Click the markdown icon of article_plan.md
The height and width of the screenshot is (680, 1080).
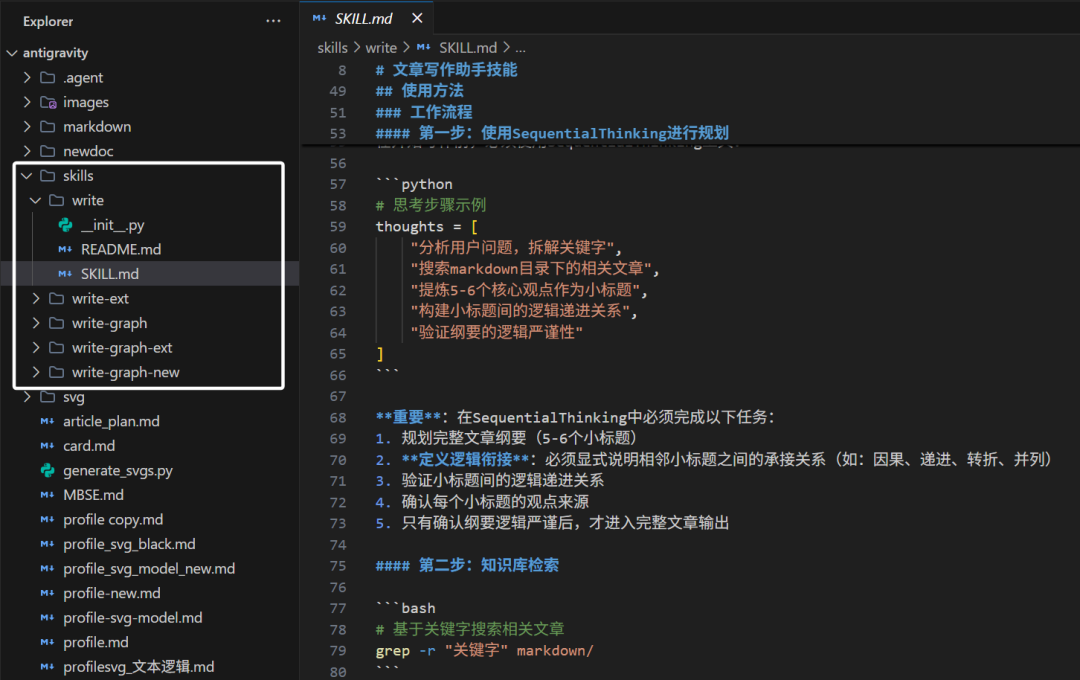pos(48,421)
